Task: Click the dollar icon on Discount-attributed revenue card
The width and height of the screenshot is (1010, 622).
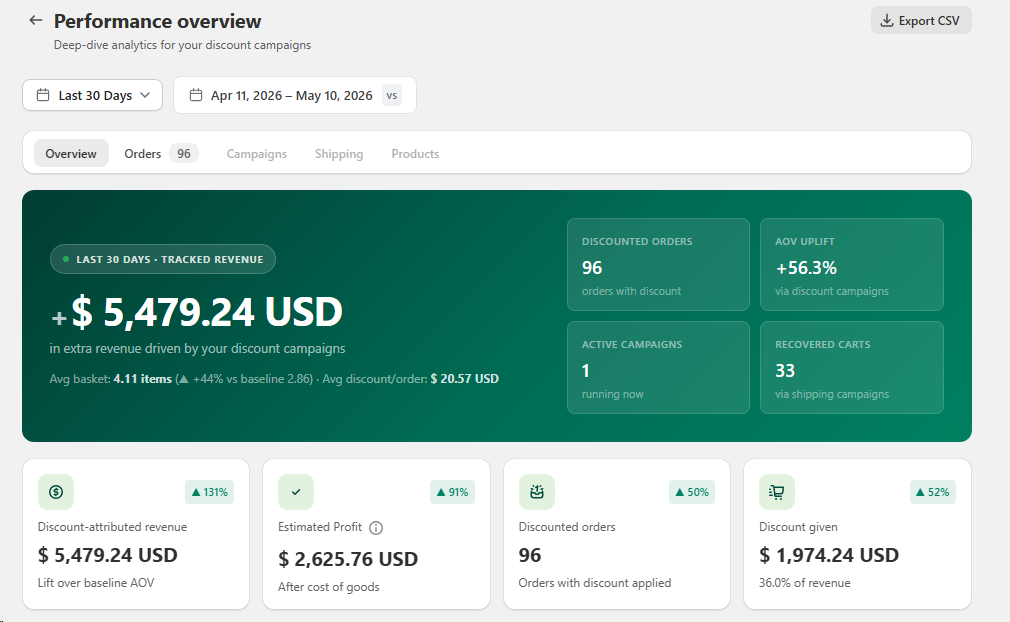Action: 56,492
